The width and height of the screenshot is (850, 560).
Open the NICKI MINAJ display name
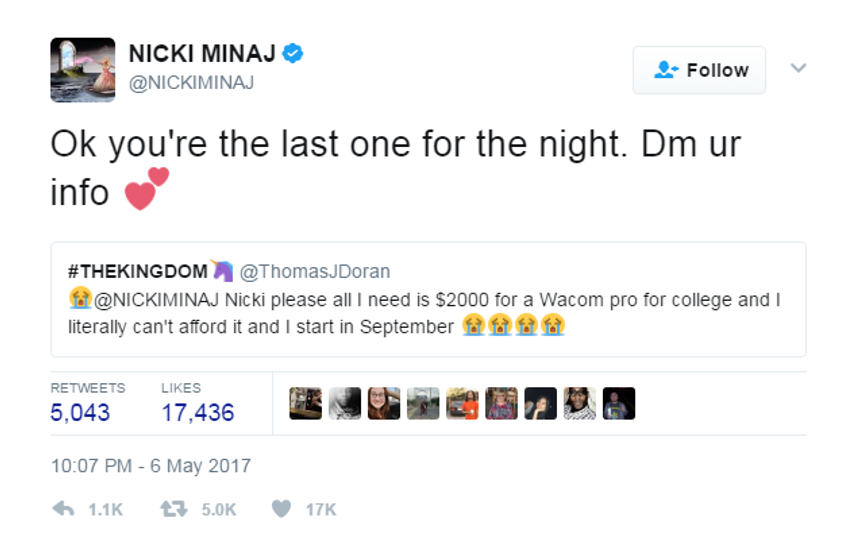(x=202, y=53)
